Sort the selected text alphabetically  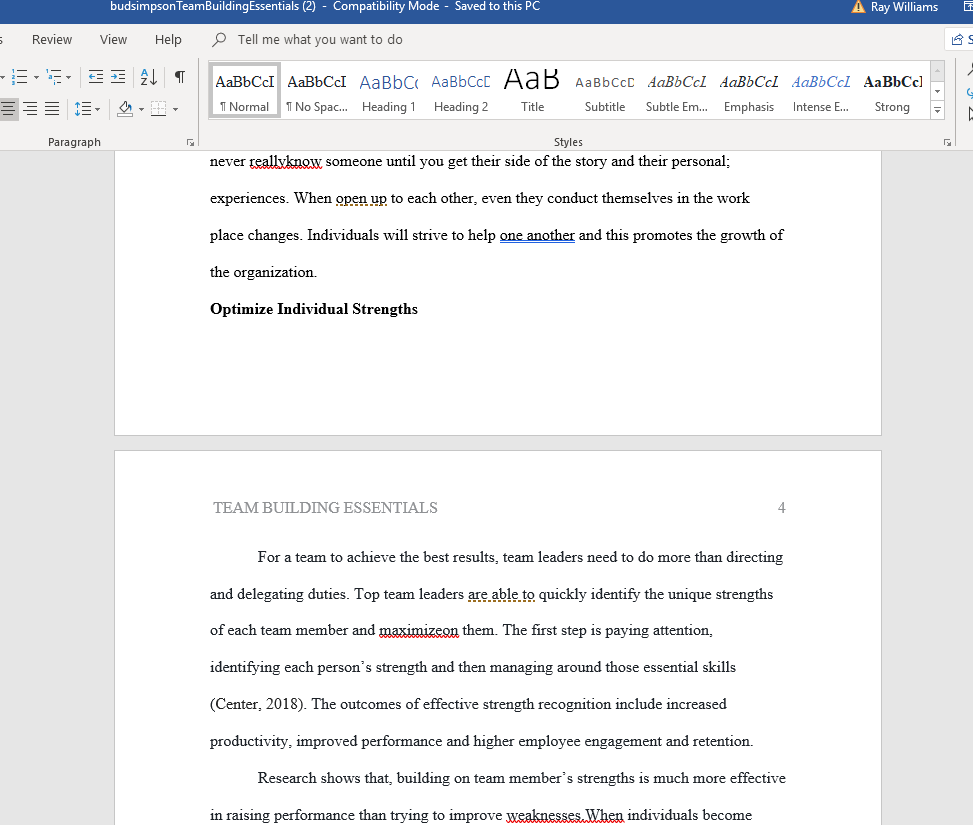tap(149, 77)
